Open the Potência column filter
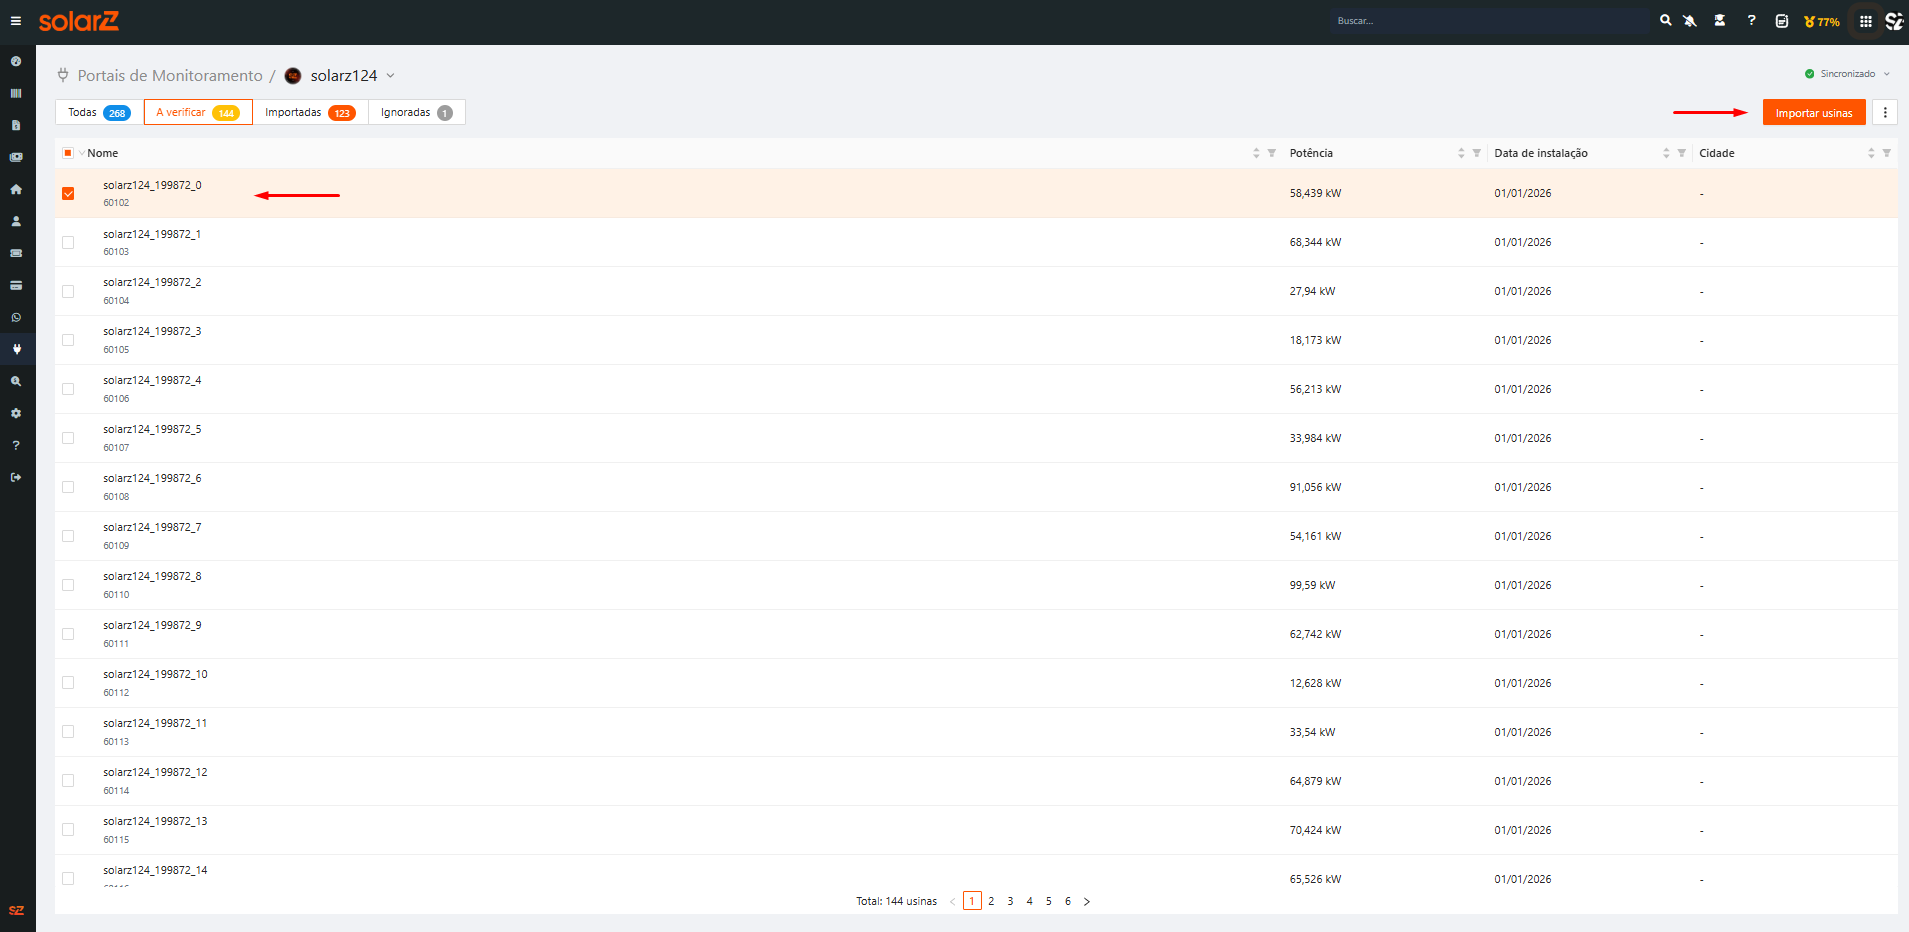This screenshot has width=1909, height=932. pos(1476,153)
